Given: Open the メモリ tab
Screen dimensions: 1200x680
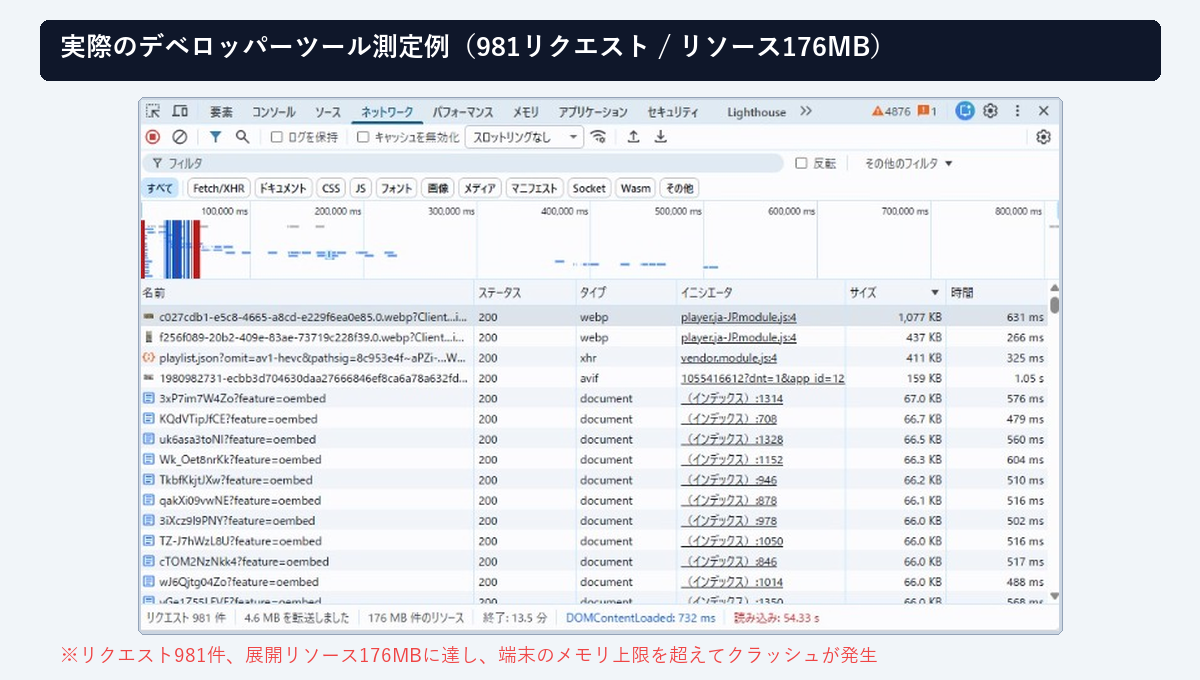Looking at the screenshot, I should click(x=526, y=112).
